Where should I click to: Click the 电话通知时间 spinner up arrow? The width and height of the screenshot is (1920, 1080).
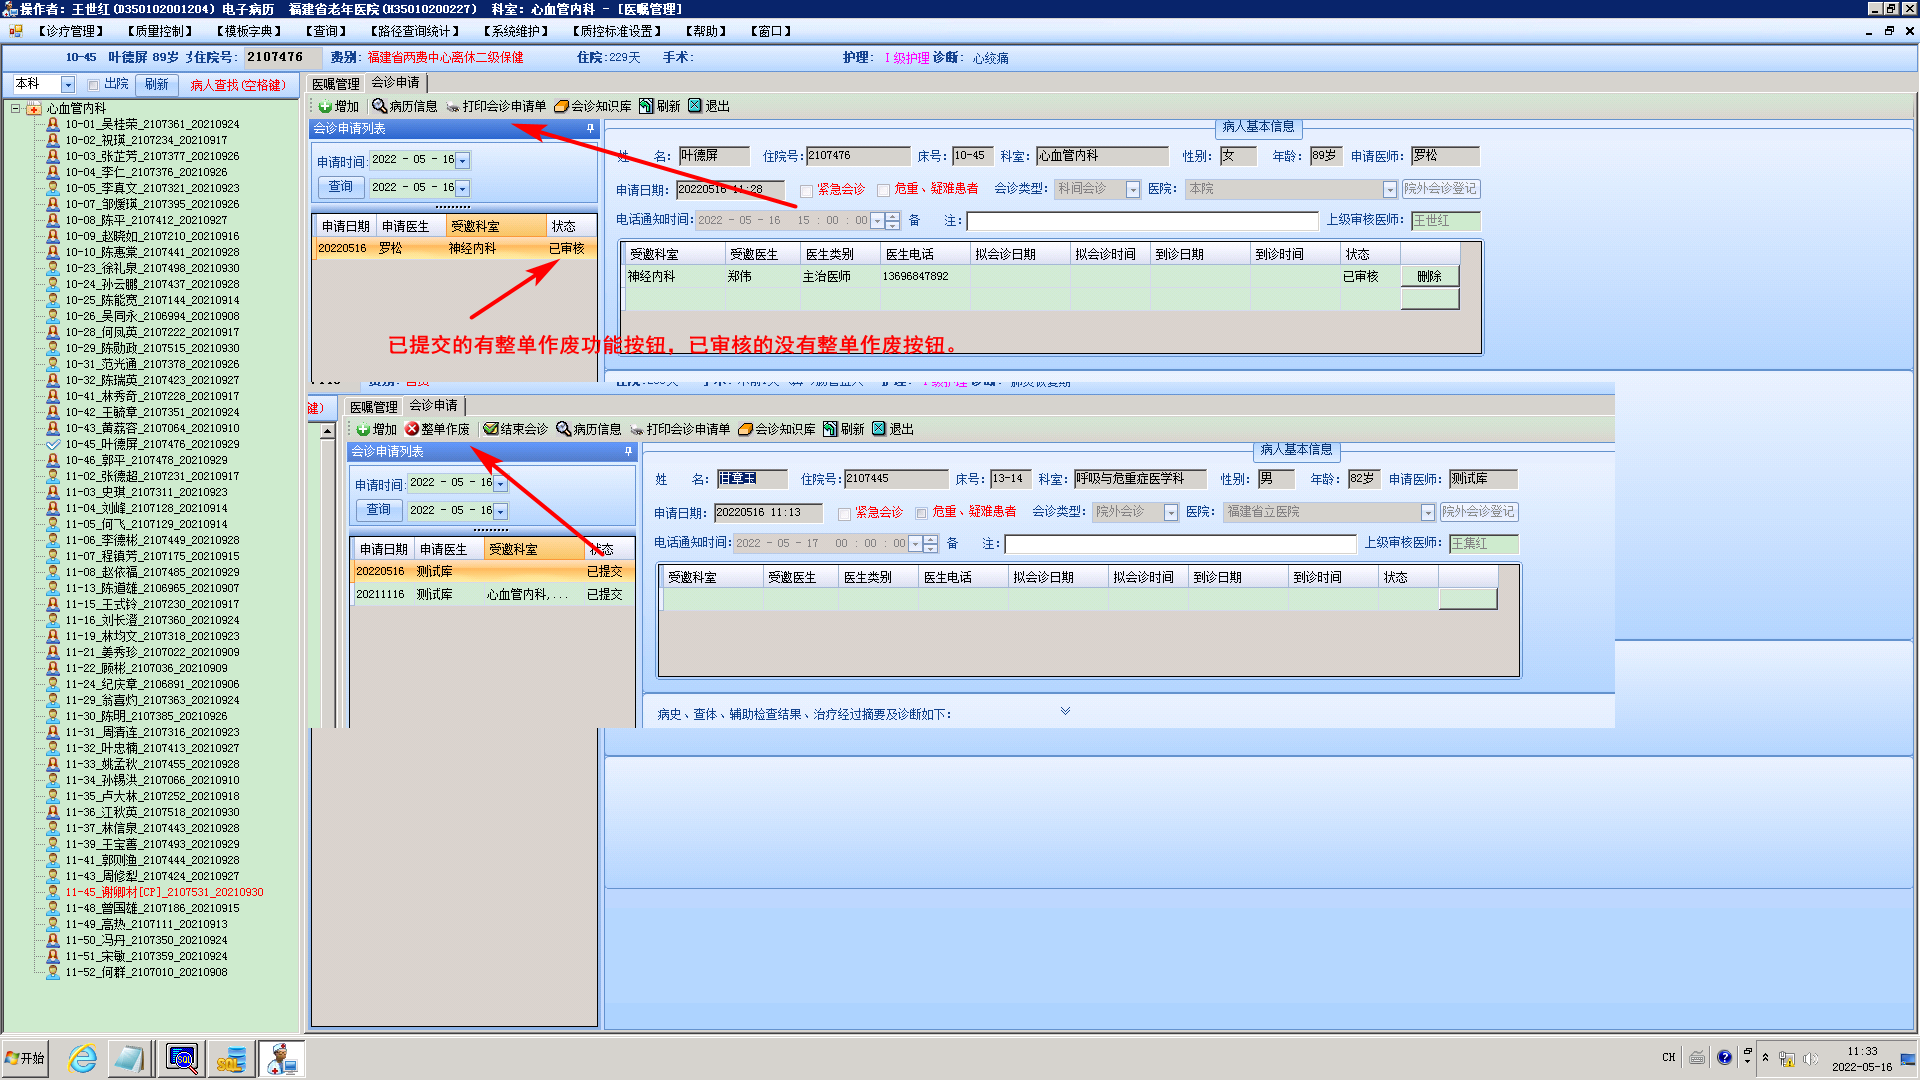coord(893,215)
